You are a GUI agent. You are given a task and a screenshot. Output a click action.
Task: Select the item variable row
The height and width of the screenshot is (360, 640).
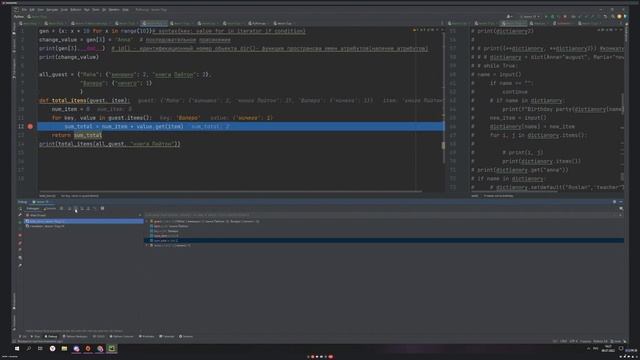pyautogui.click(x=384, y=226)
